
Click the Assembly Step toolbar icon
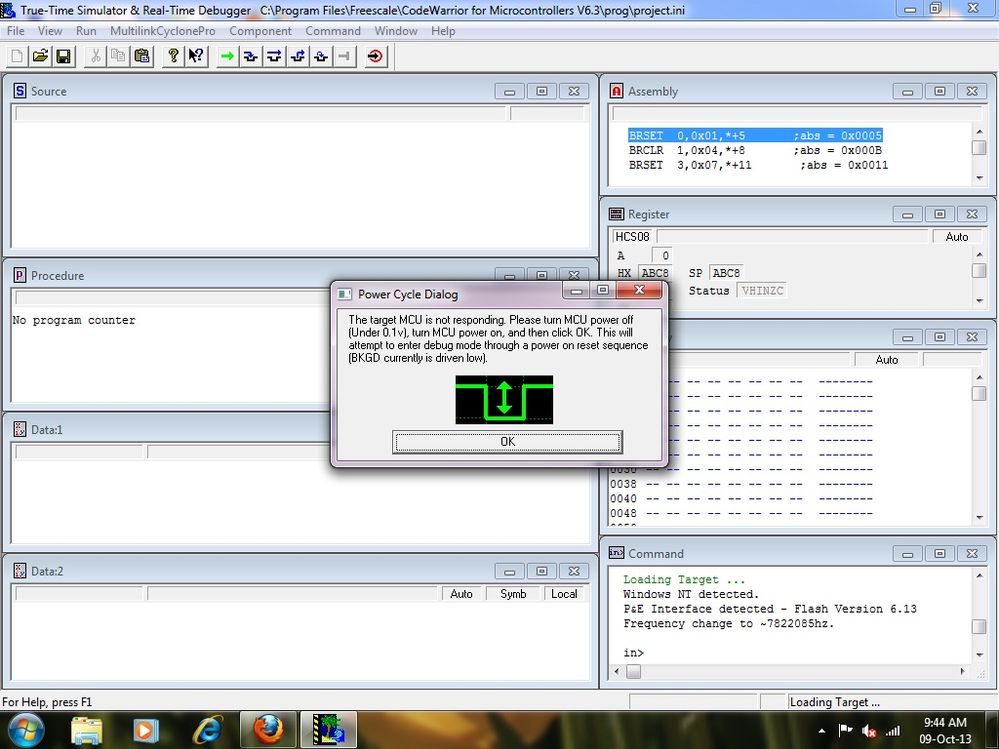coord(321,56)
